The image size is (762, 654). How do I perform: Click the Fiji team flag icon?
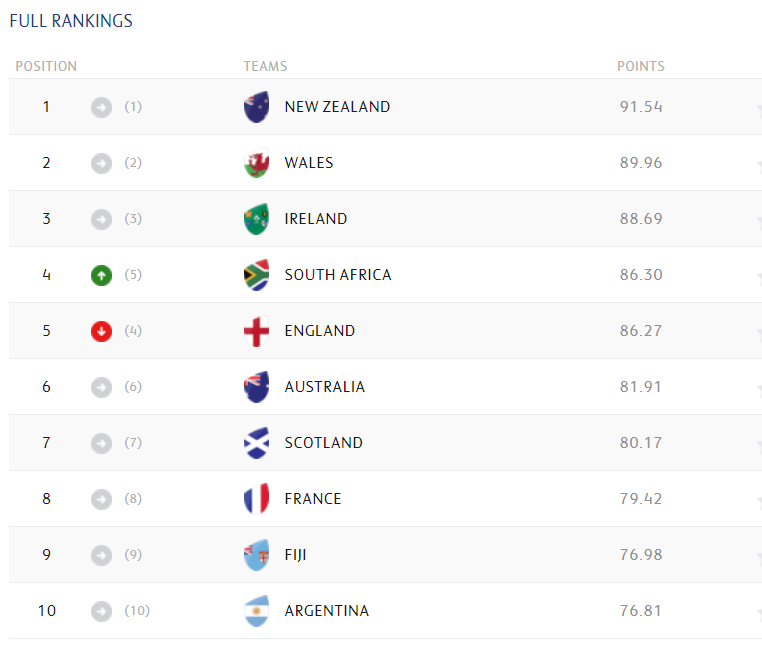pos(257,555)
